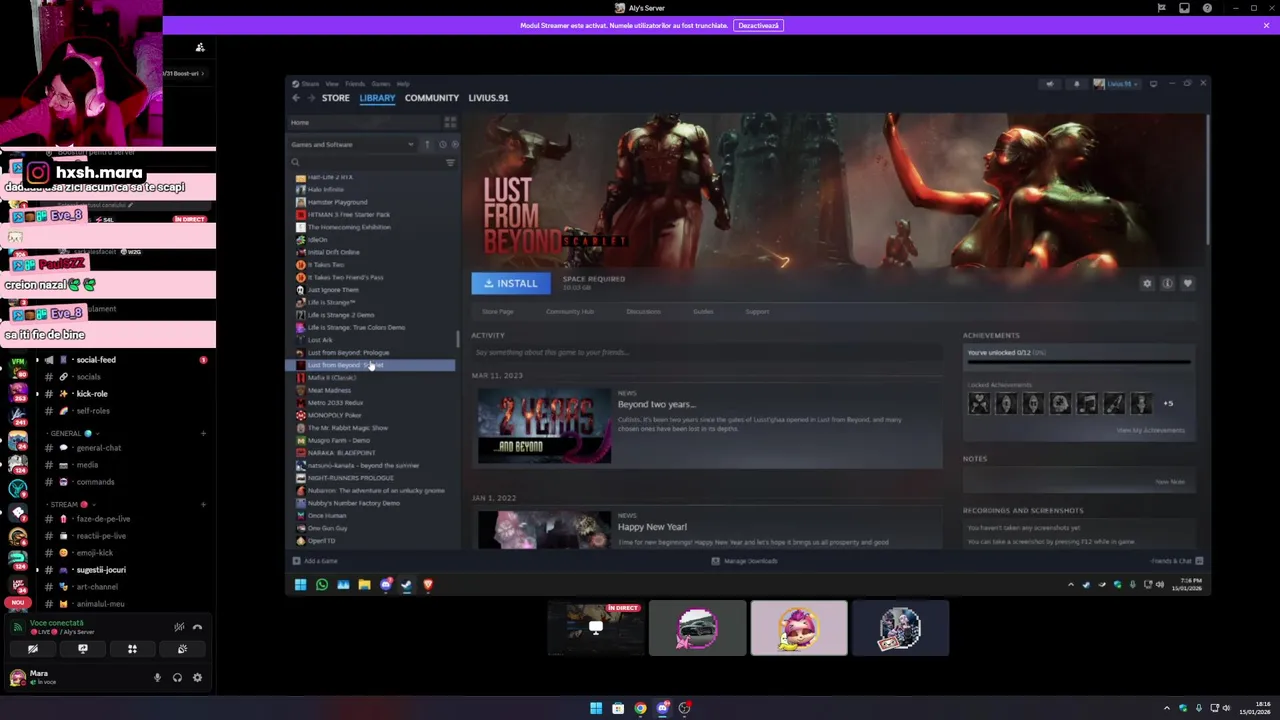Image resolution: width=1280 pixels, height=720 pixels.
Task: Deafen with the Discord headphones icon
Action: click(x=177, y=678)
